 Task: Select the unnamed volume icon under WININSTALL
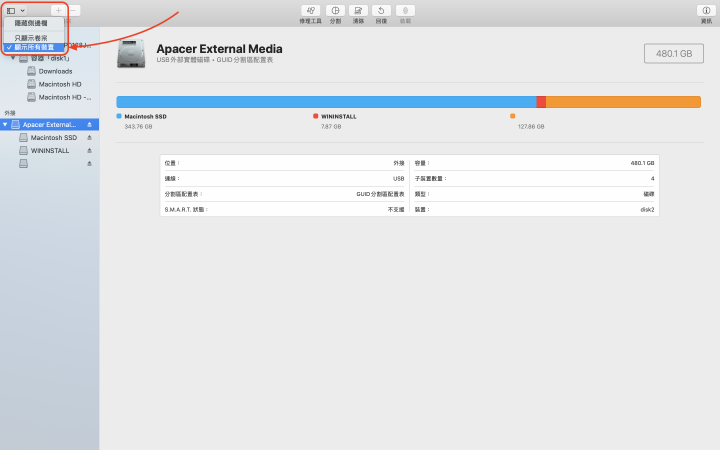coord(23,163)
